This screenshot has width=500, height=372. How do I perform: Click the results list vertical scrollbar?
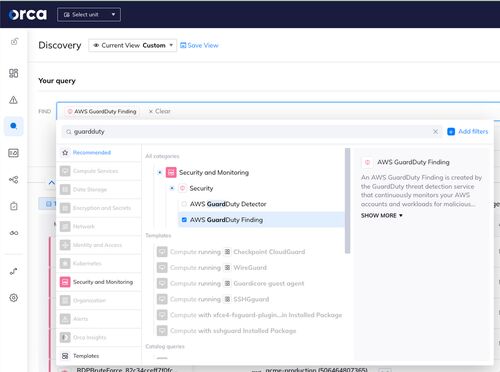point(347,201)
